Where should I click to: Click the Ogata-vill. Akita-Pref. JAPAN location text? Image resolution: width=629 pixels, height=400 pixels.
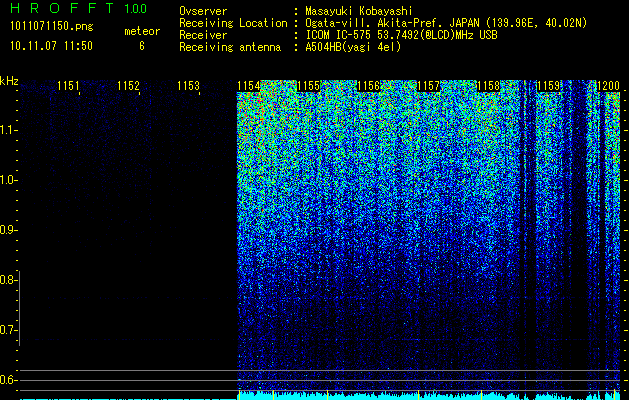pos(446,23)
